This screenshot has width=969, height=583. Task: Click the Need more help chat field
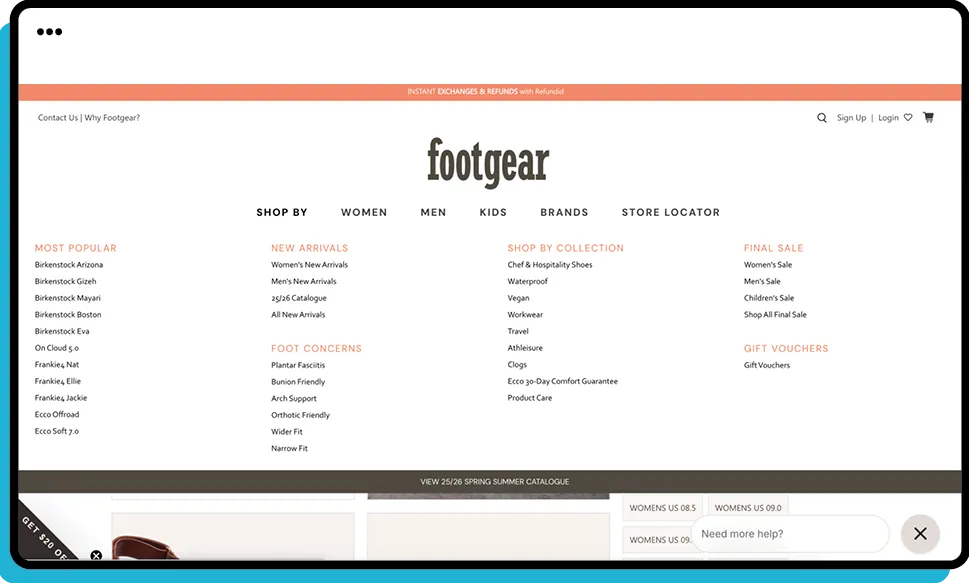pos(790,534)
